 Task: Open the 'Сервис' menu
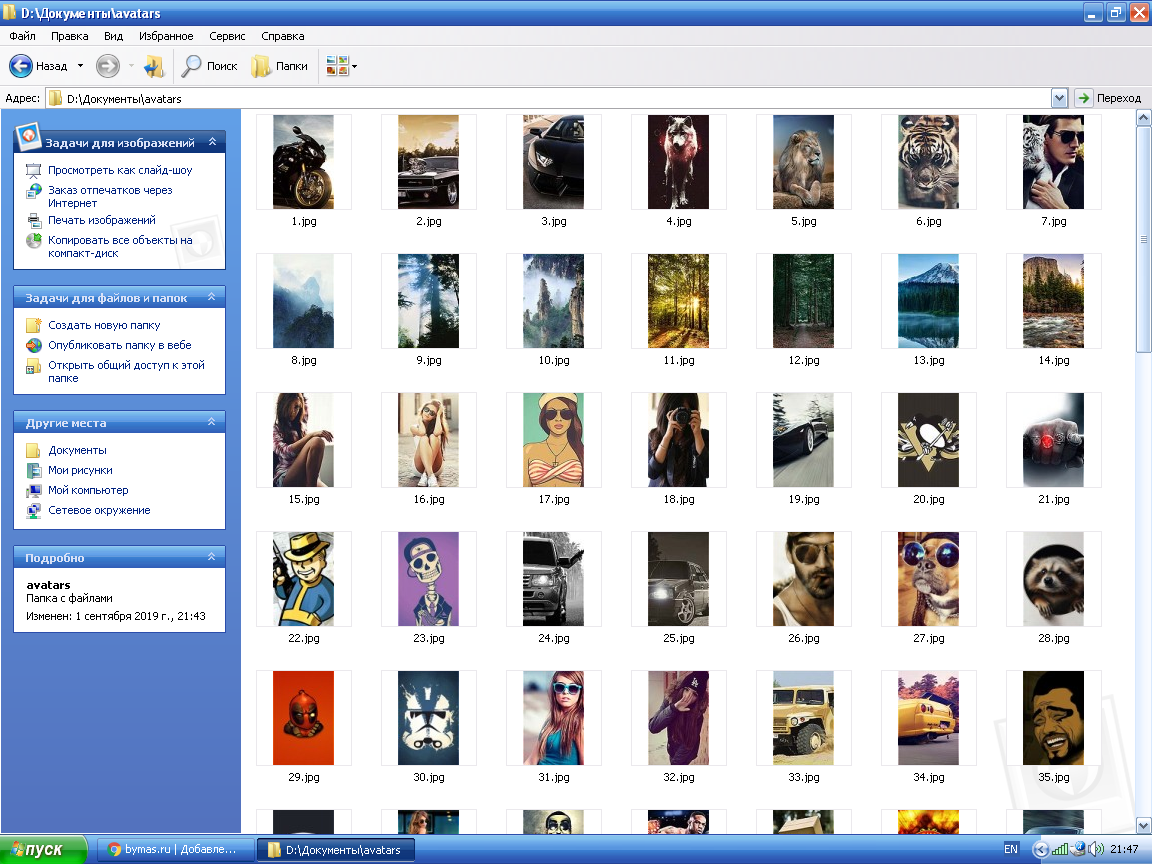coord(227,36)
